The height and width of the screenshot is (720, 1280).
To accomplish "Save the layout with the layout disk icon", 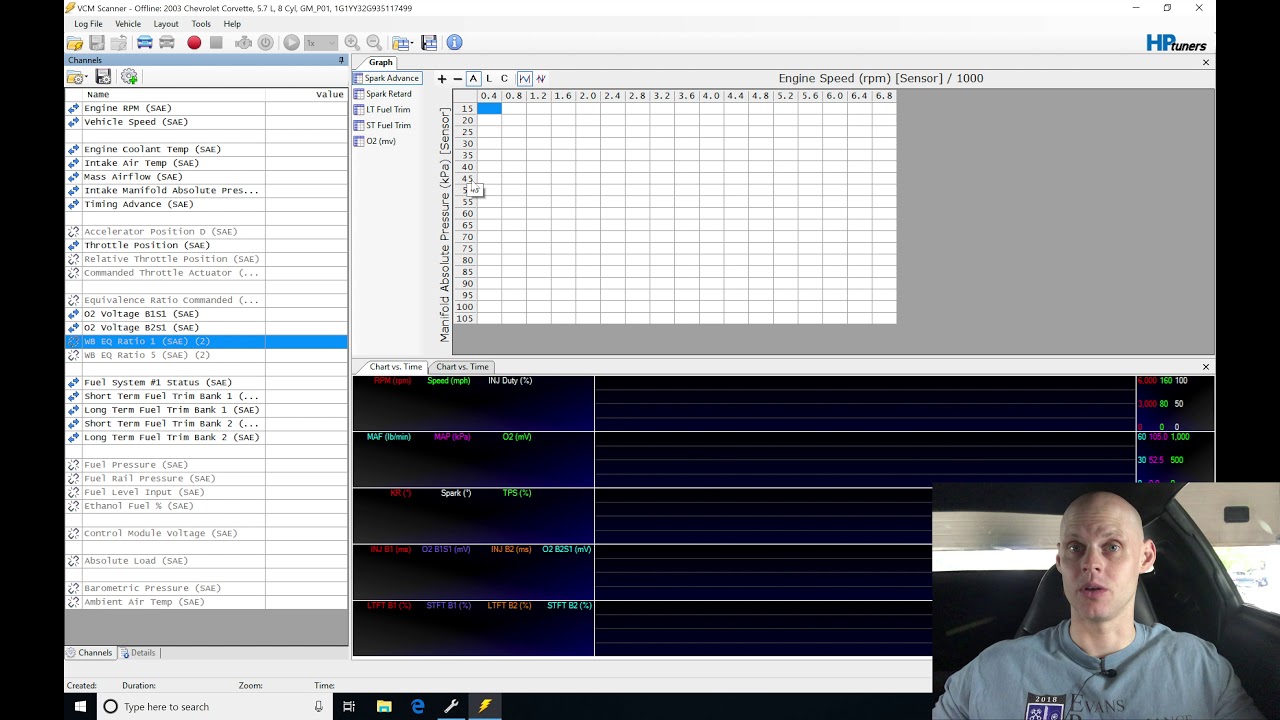I will (429, 43).
